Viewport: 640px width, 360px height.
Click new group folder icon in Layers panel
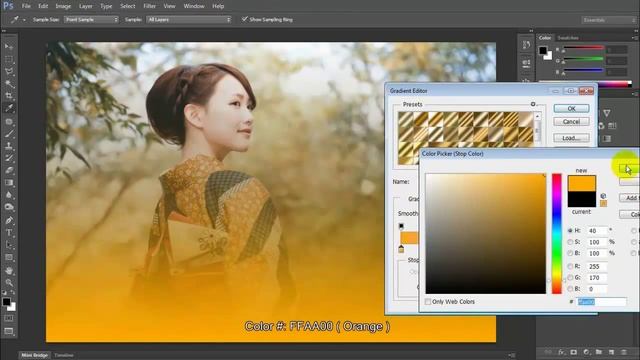point(598,352)
